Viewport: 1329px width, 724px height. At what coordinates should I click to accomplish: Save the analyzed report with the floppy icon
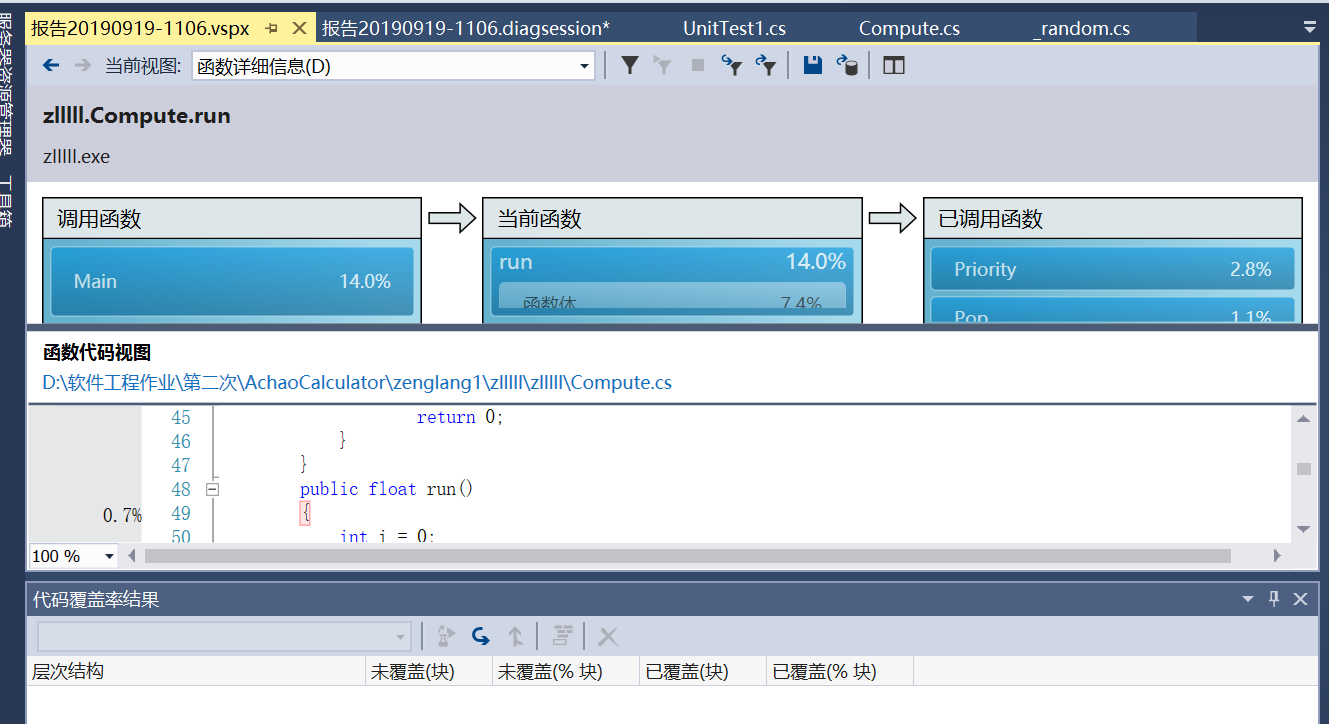click(x=813, y=66)
